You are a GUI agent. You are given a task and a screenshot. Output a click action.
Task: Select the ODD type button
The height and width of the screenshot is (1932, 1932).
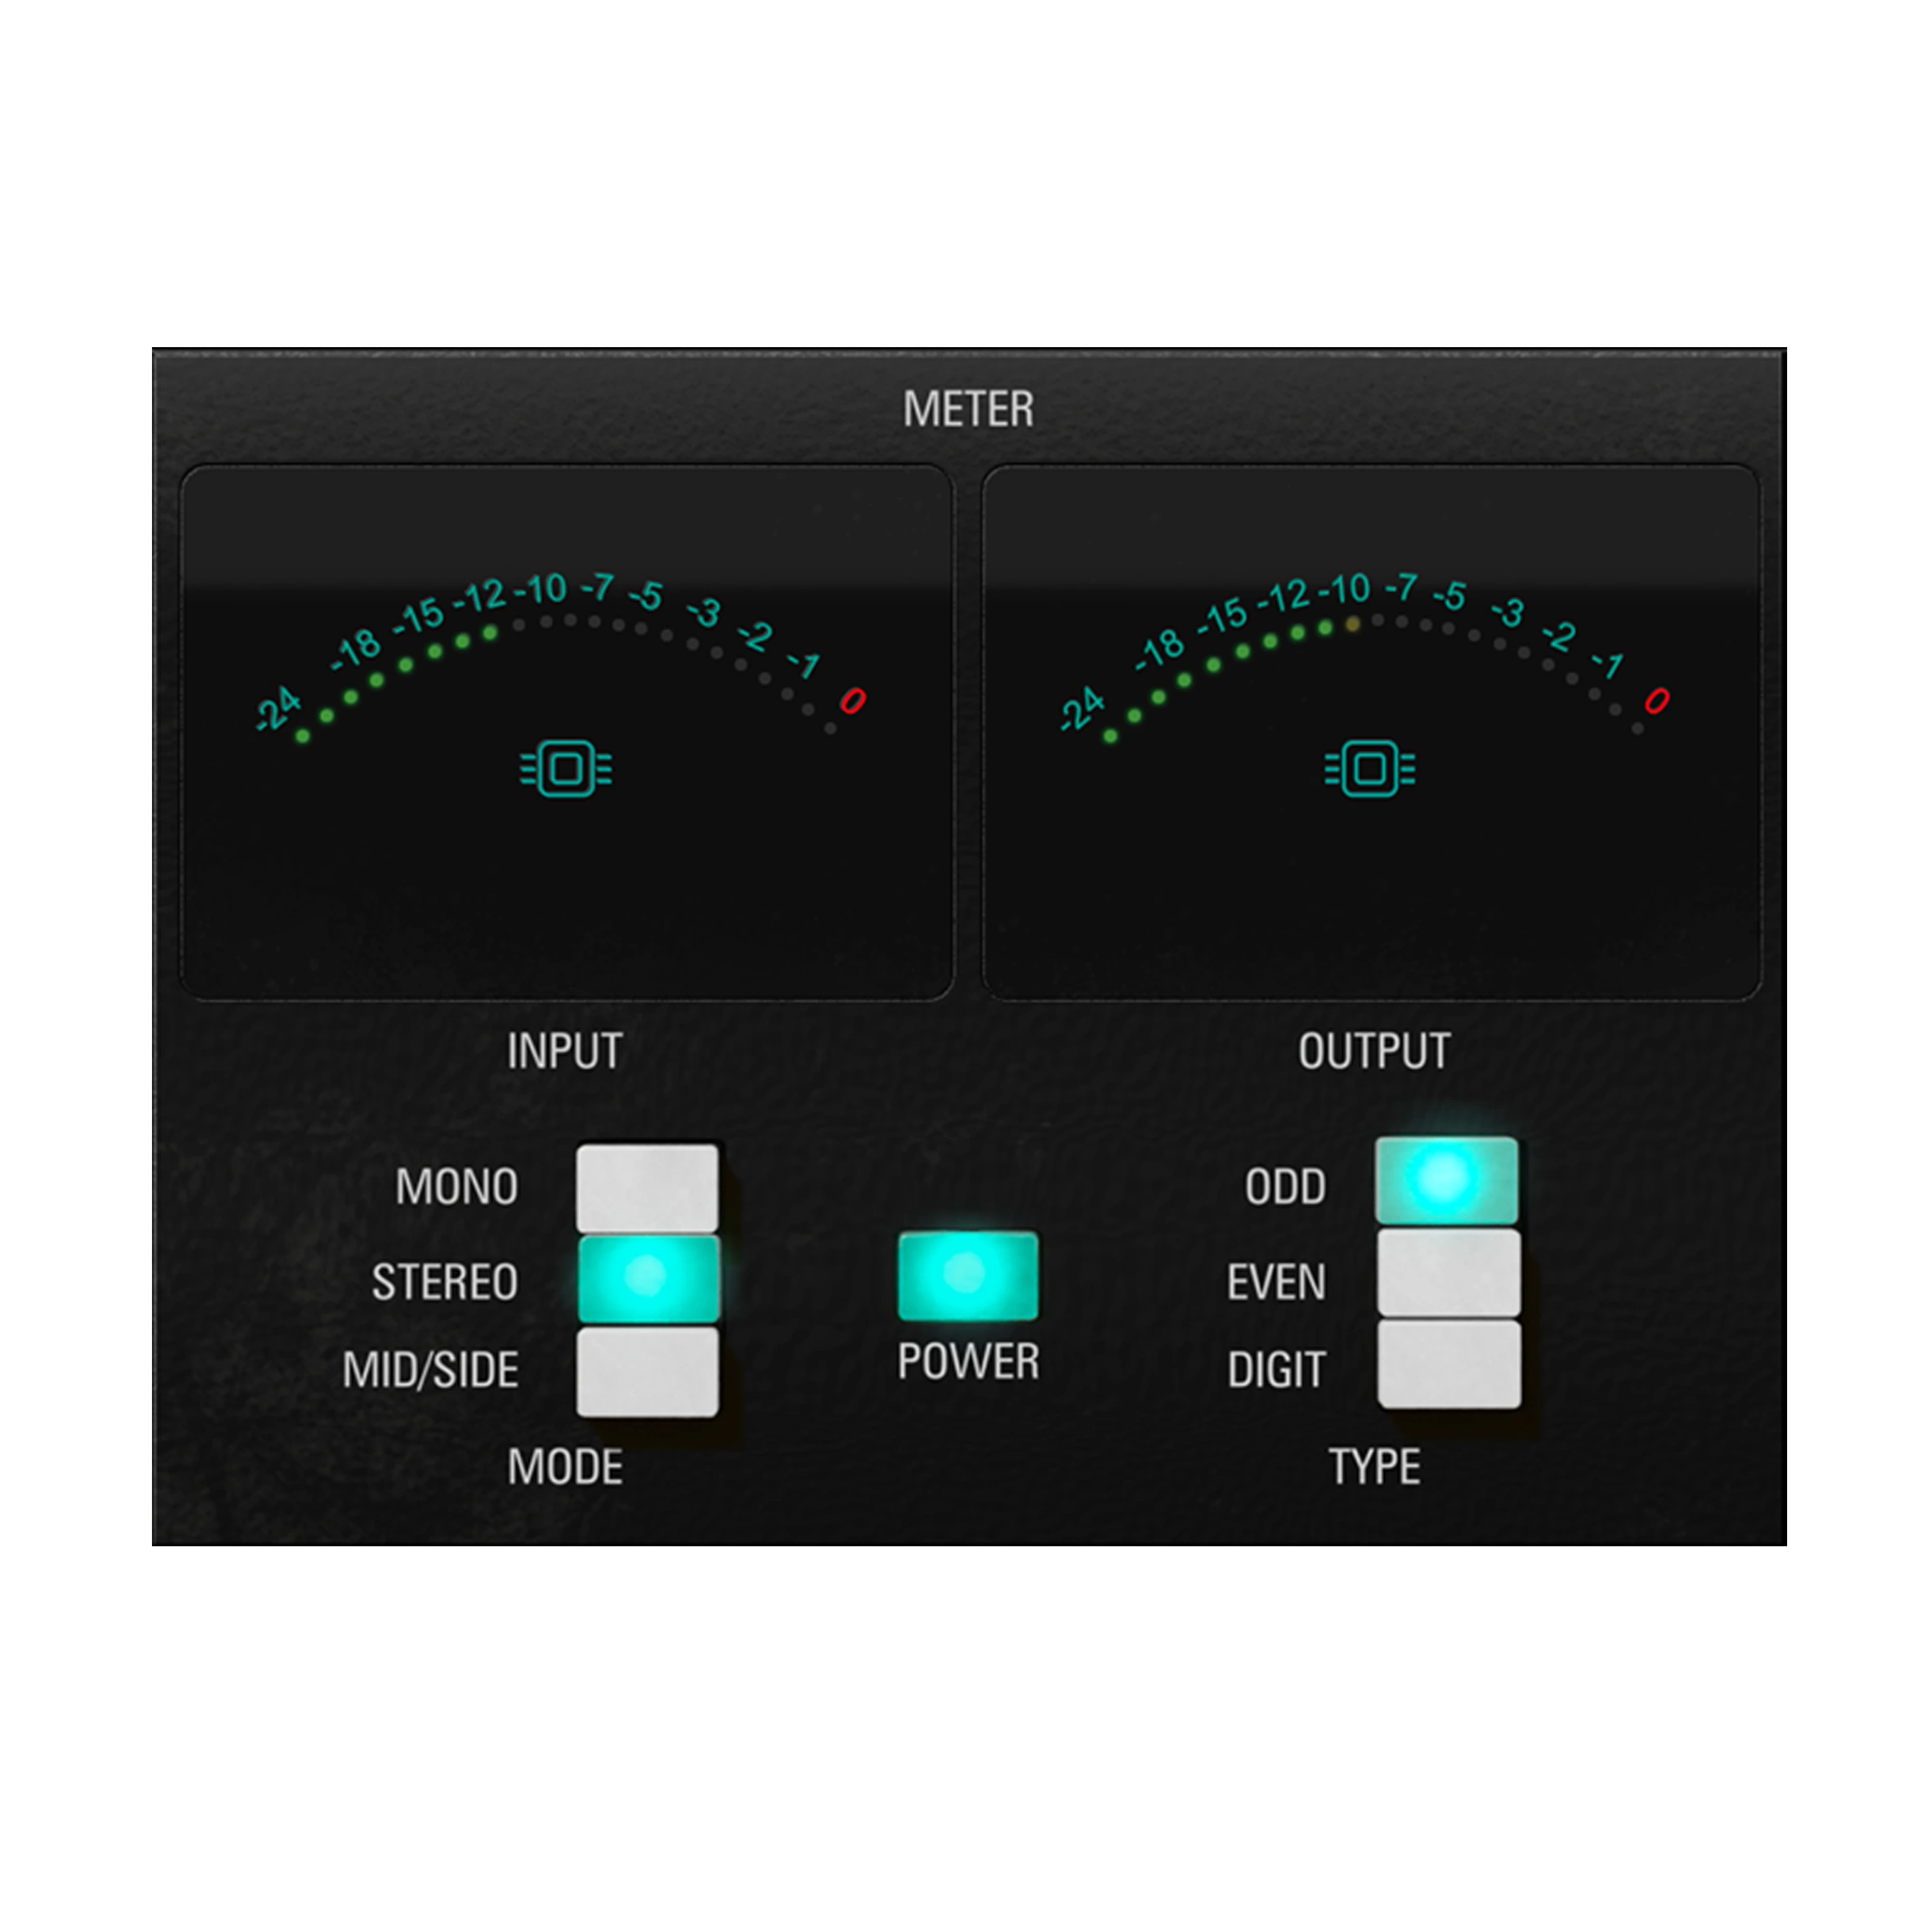pyautogui.click(x=1446, y=1180)
